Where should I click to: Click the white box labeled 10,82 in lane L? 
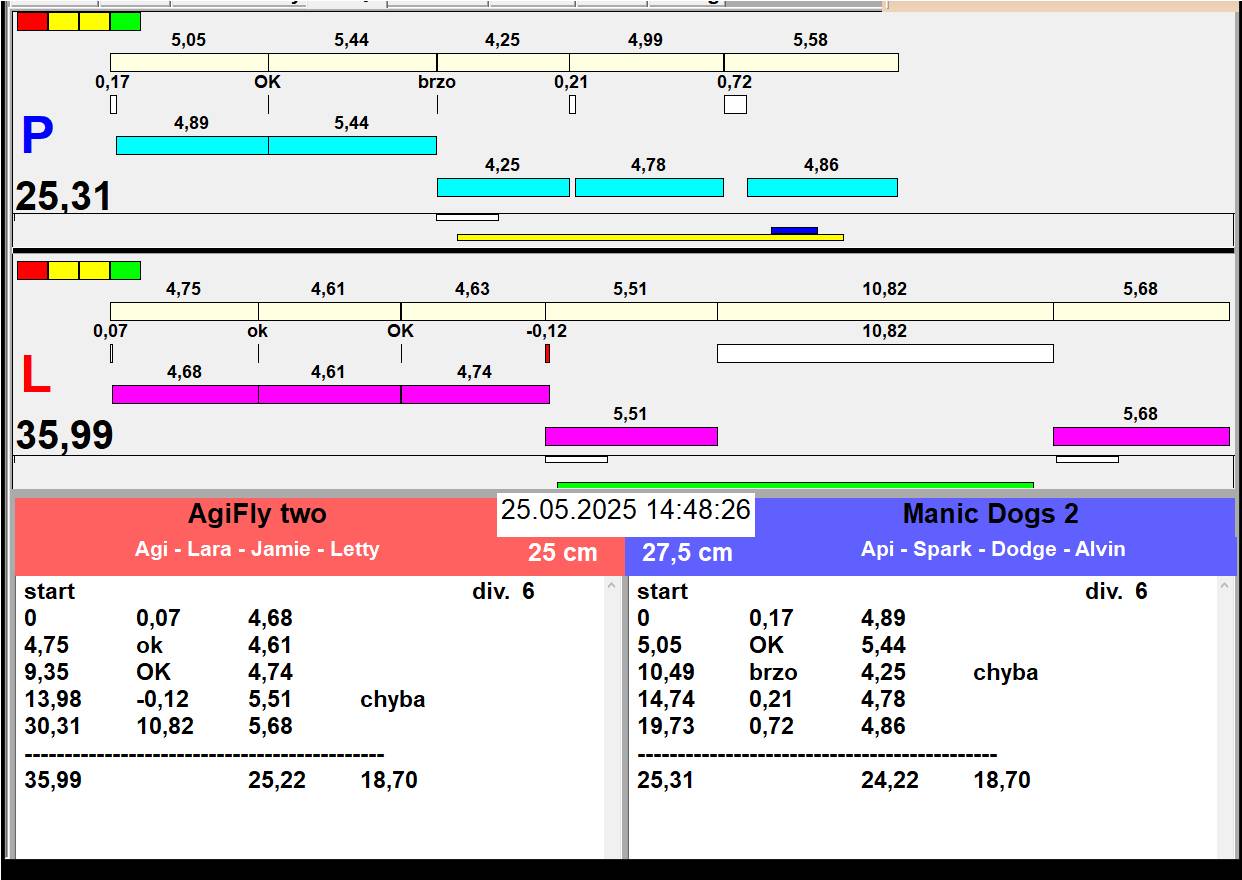point(885,353)
